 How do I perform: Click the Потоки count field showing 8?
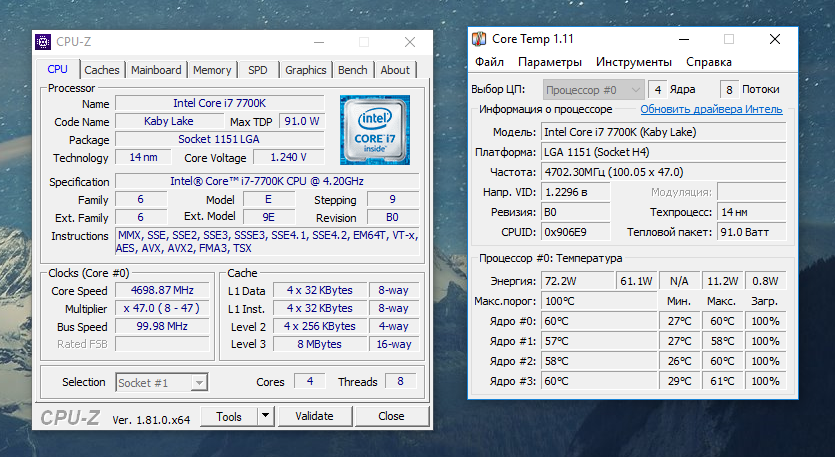pyautogui.click(x=729, y=89)
